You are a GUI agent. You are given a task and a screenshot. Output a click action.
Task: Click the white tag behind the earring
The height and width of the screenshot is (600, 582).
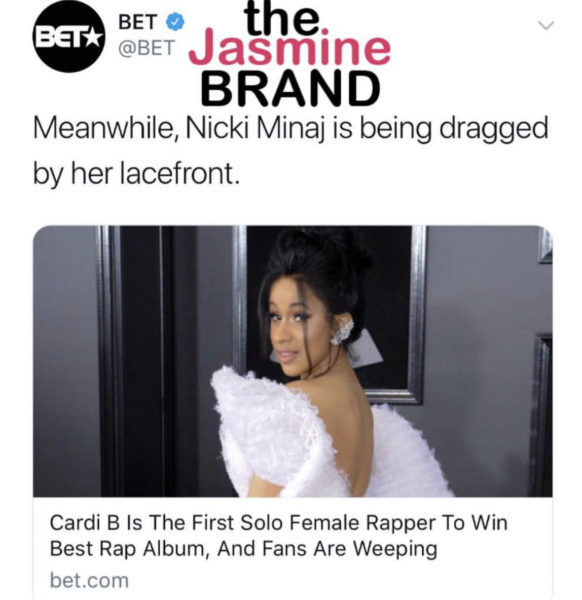coord(366,350)
